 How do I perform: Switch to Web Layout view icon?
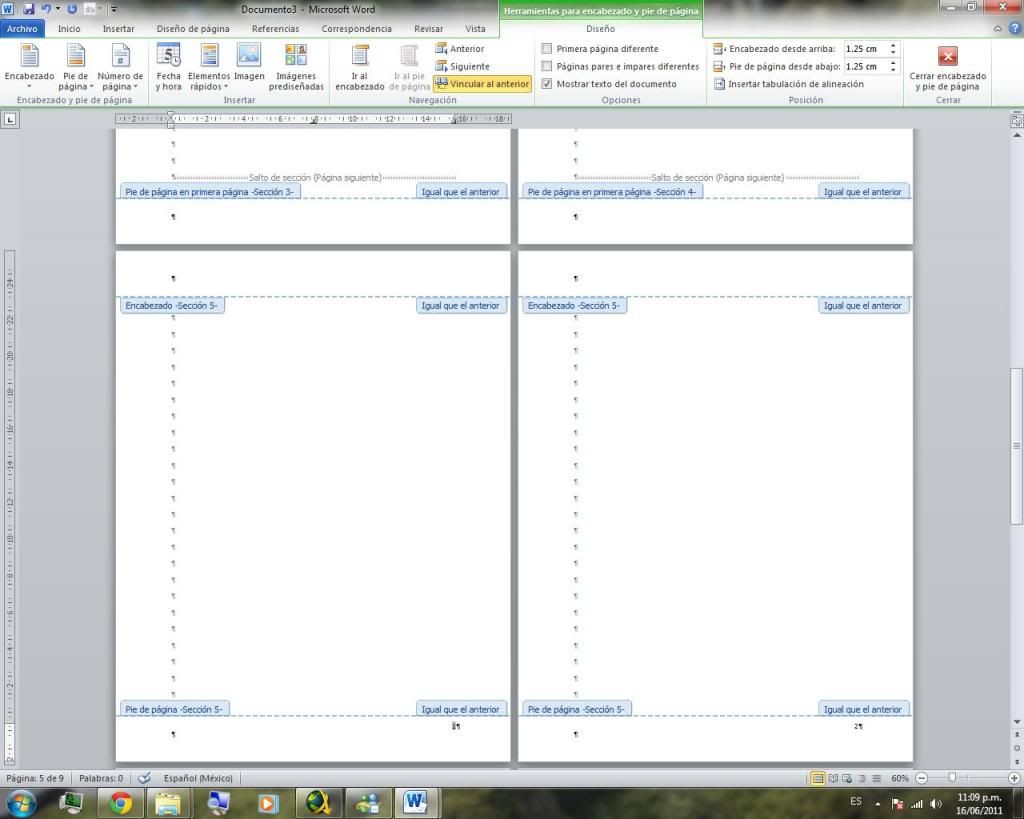(x=847, y=778)
